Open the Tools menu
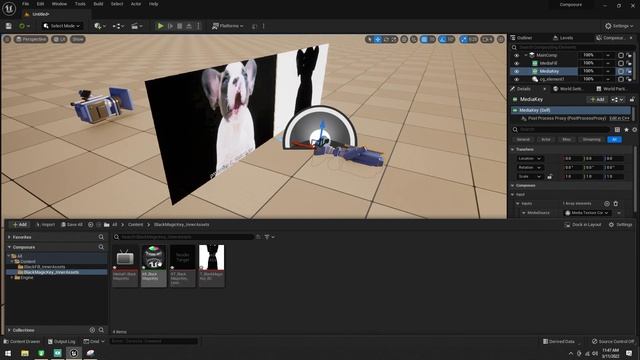640x360 pixels. point(80,4)
